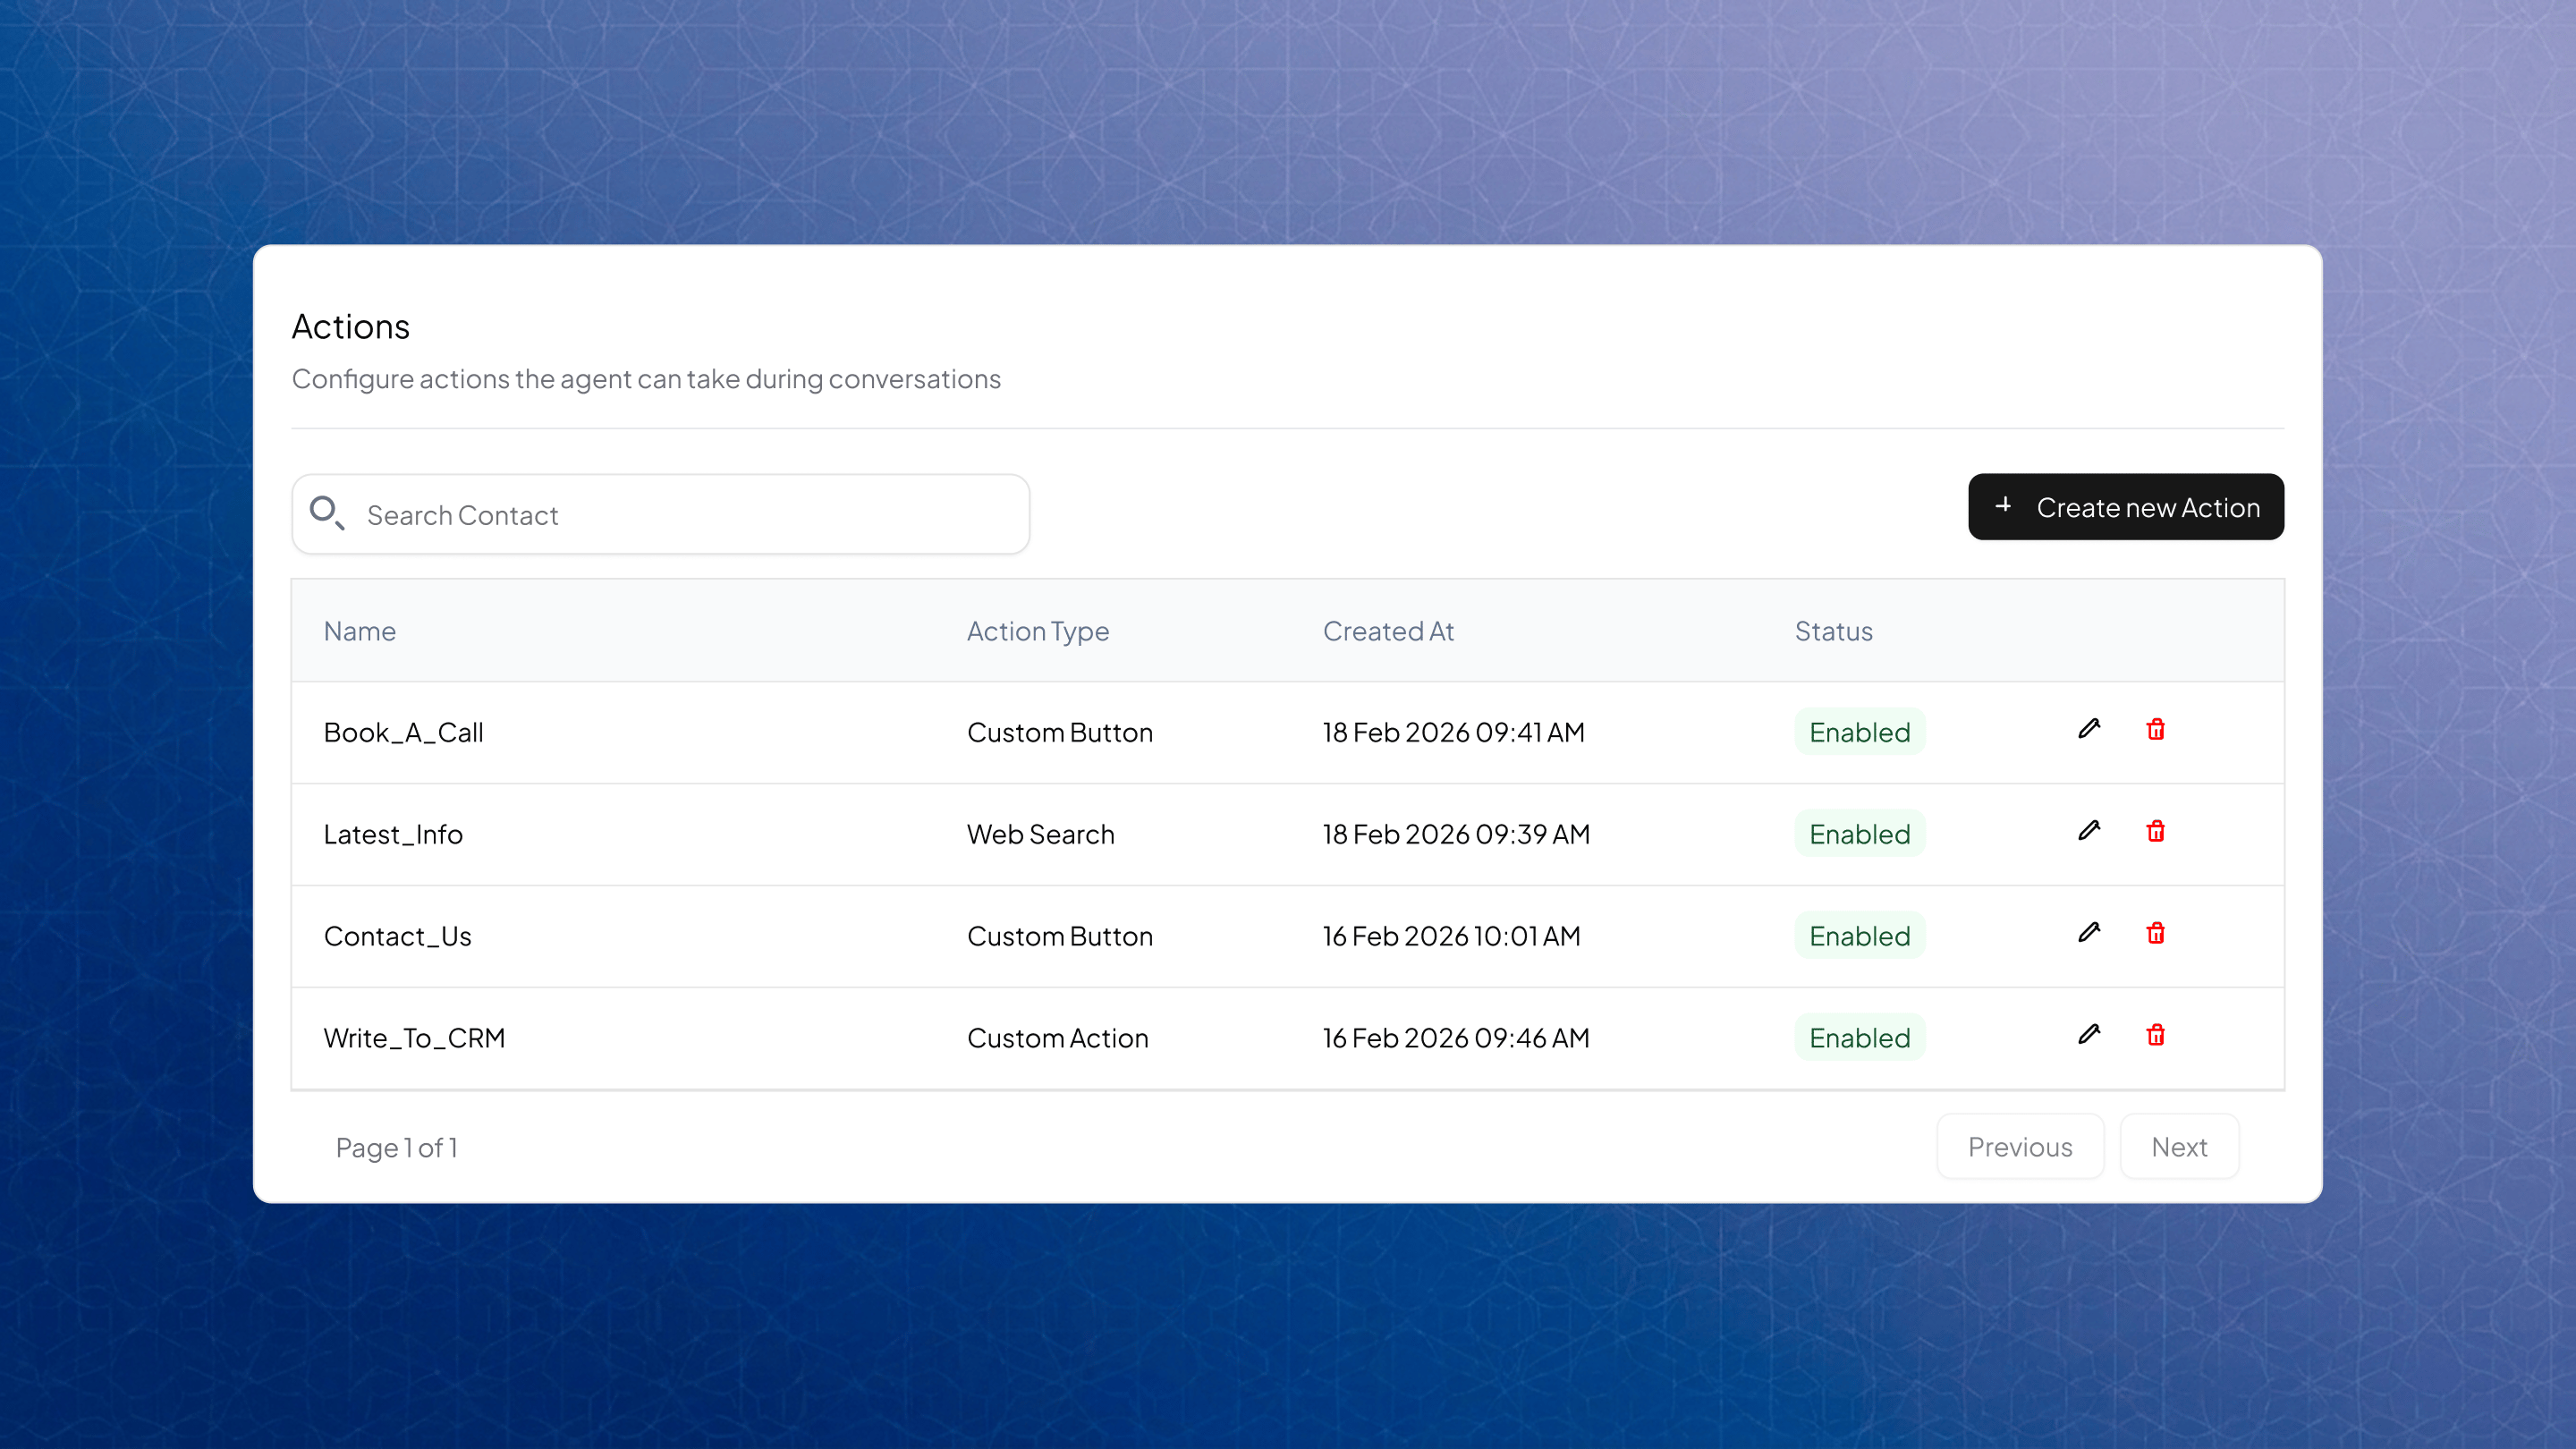Click the Contact_Us name cell

398,937
